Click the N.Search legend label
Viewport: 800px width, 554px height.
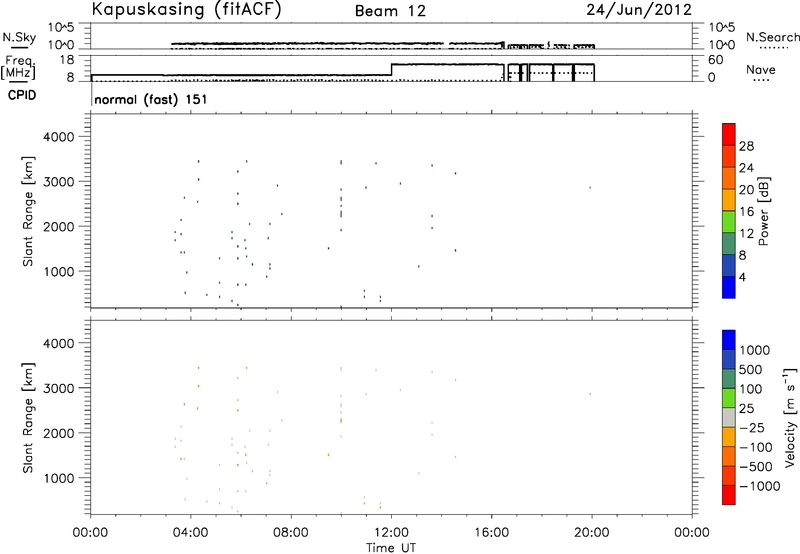[772, 37]
